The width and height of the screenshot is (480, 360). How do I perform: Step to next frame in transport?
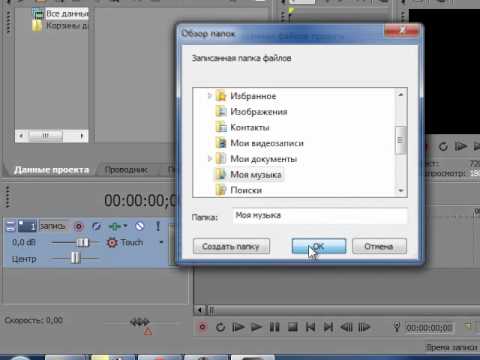coord(364,327)
